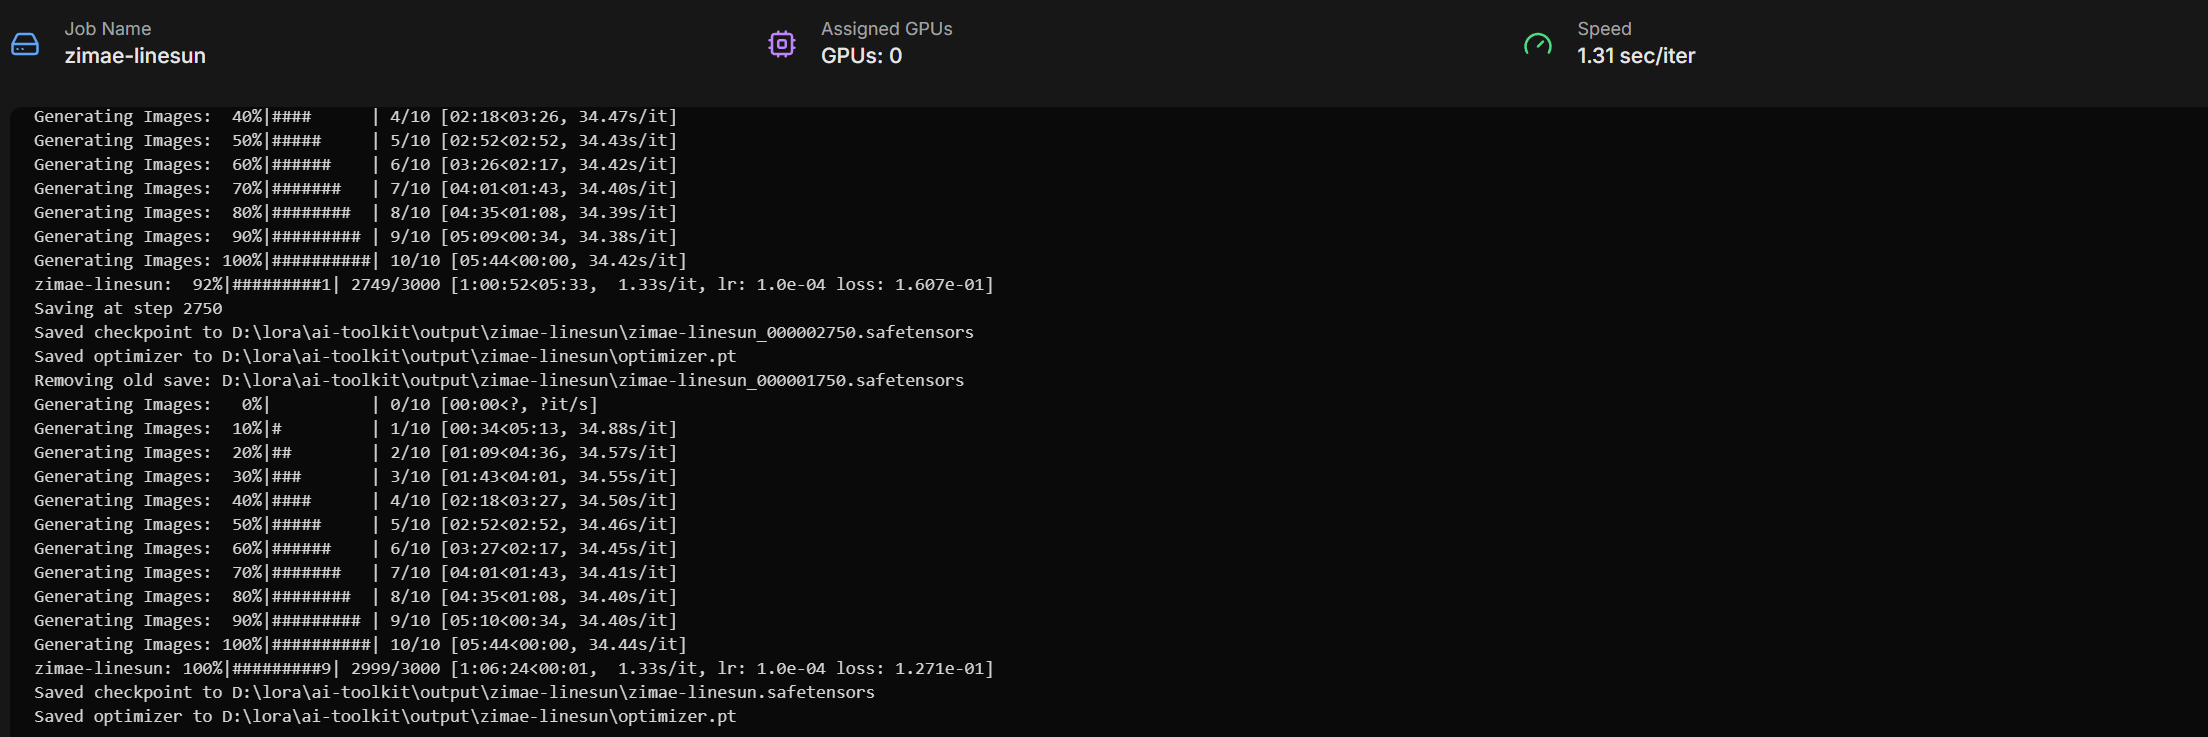Click the final zimae-linesun.safetensors checkpoint line
Image resolution: width=2208 pixels, height=737 pixels.
454,692
